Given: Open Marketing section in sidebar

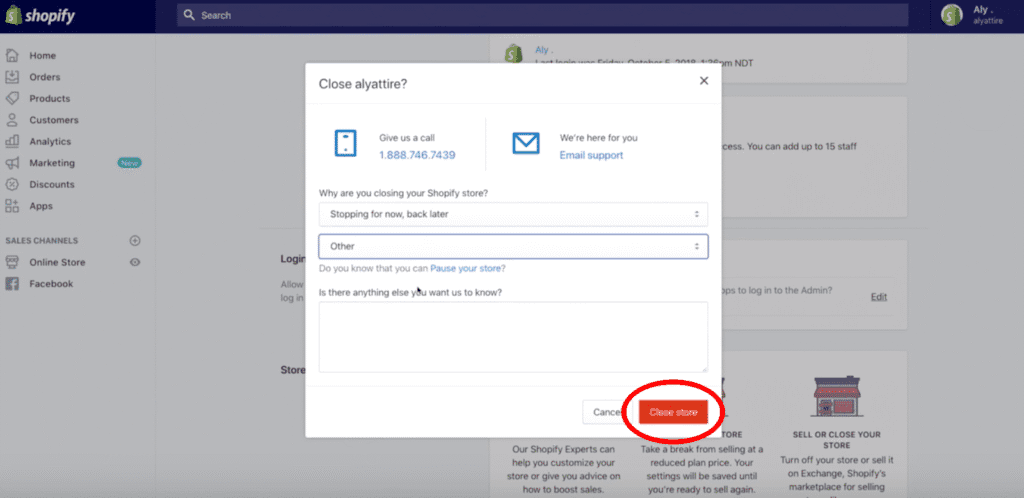Looking at the screenshot, I should pos(52,163).
